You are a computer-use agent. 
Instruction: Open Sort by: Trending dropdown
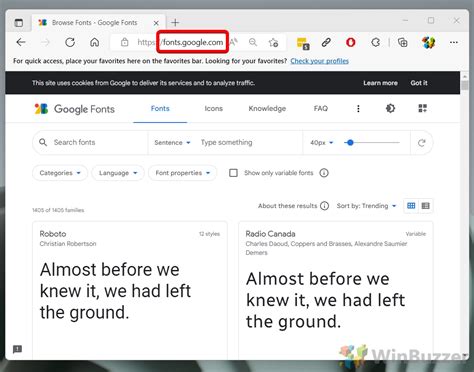click(x=366, y=206)
